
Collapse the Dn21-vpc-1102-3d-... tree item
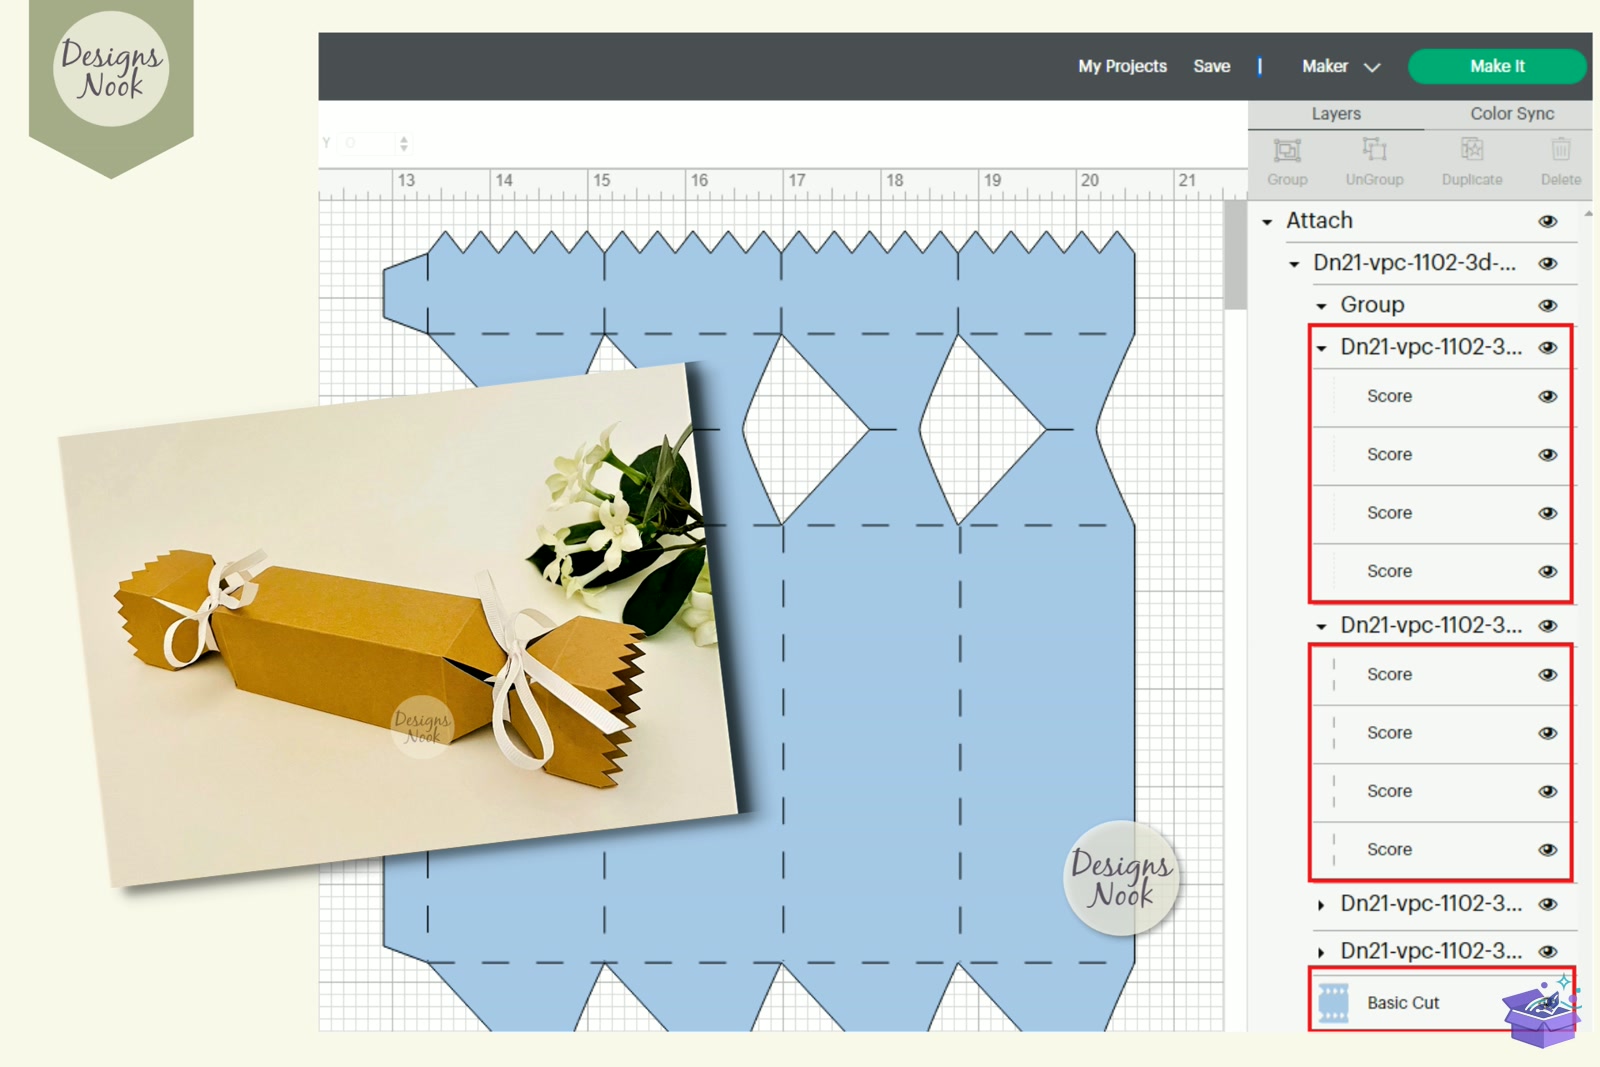(x=1294, y=264)
